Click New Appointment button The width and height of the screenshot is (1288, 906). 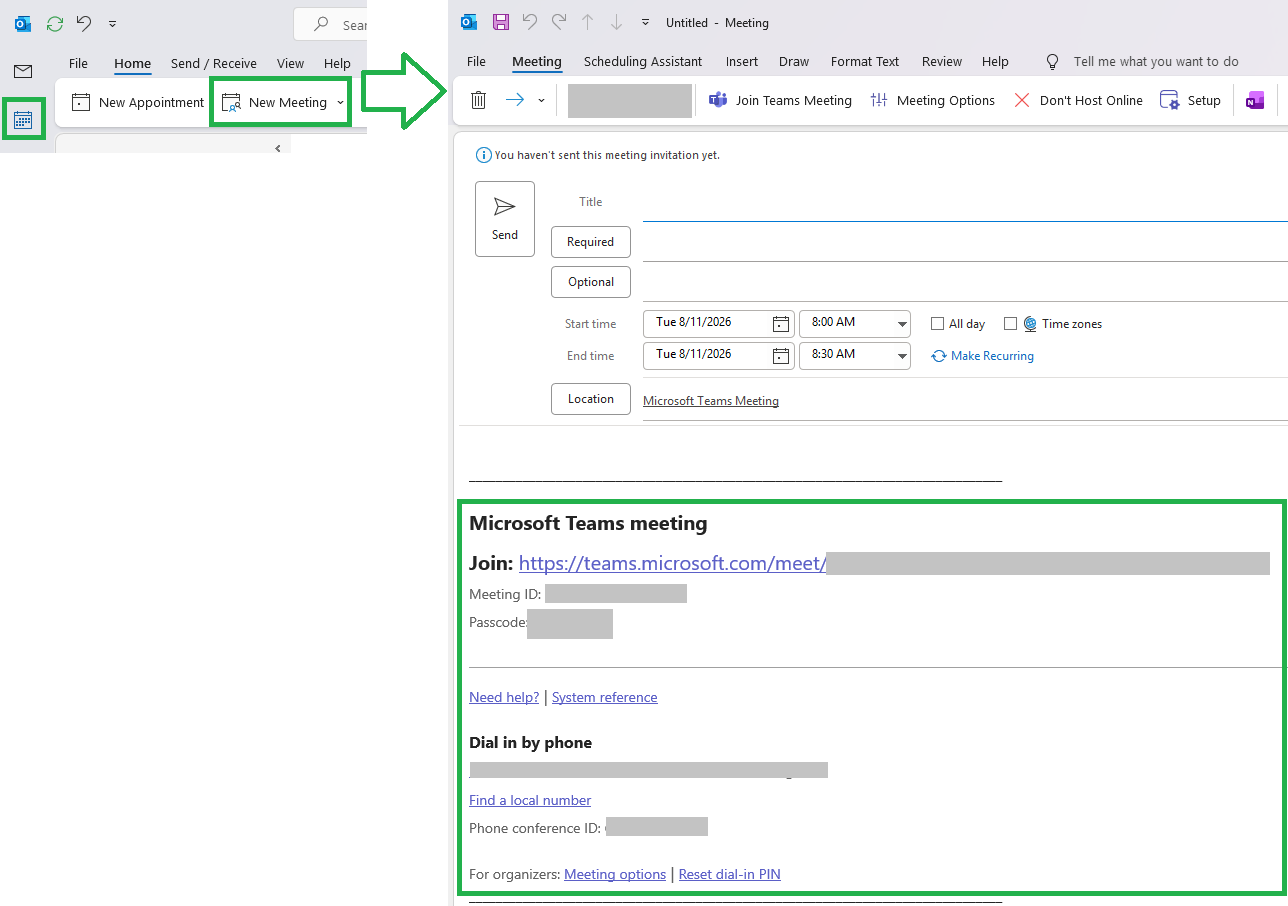[138, 102]
